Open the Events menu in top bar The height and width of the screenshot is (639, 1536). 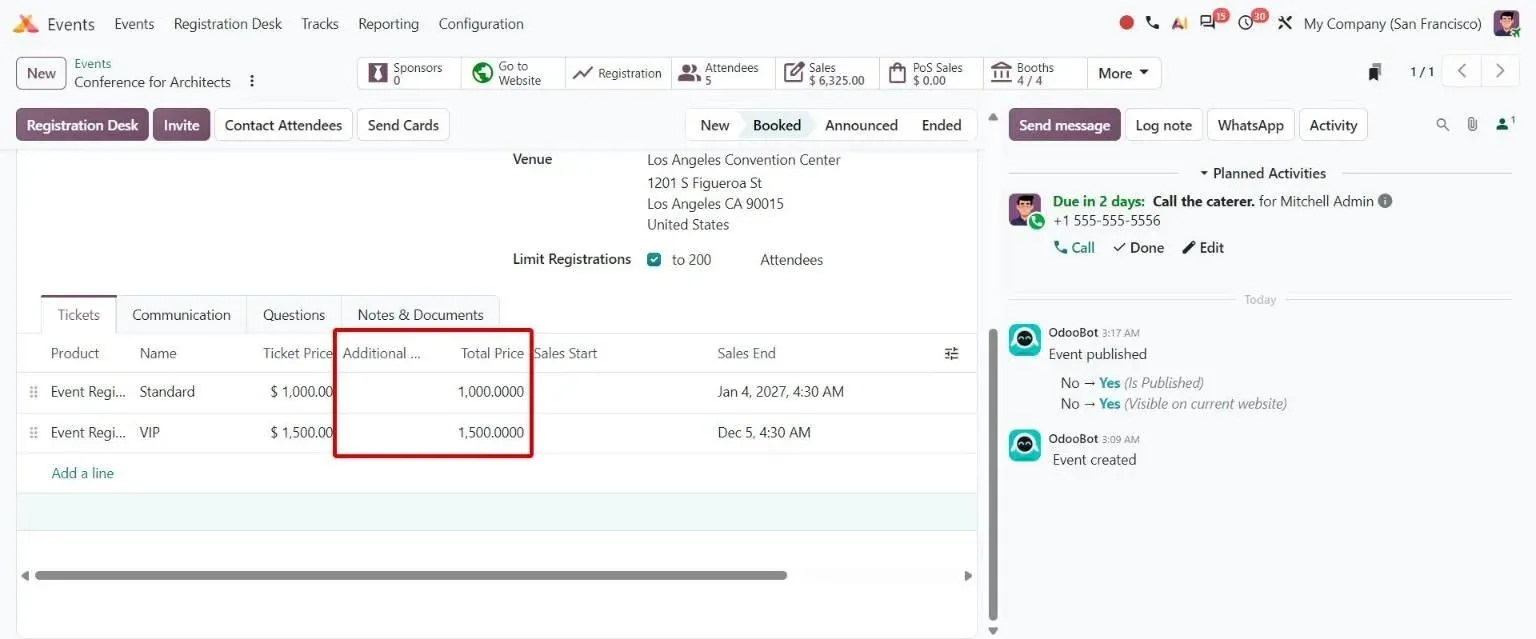click(x=134, y=23)
